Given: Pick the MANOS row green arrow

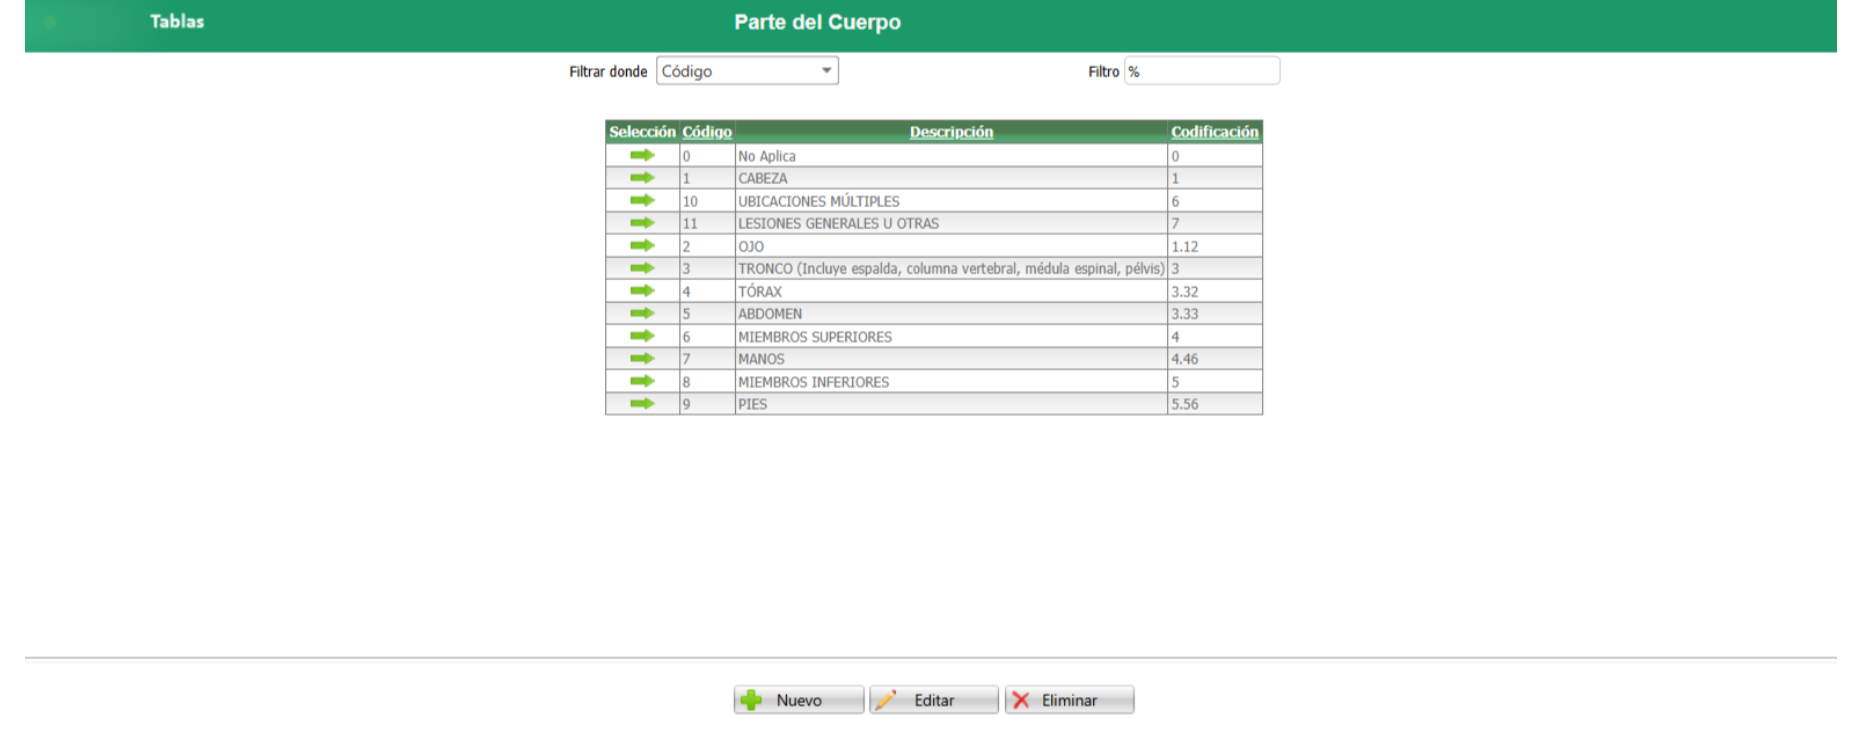Looking at the screenshot, I should pos(642,358).
